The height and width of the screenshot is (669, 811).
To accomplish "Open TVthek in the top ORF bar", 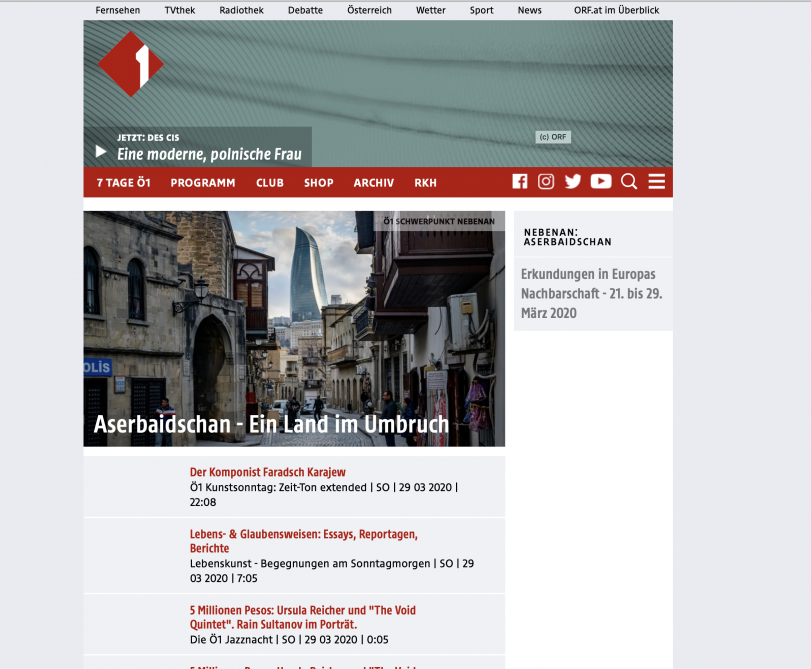I will coord(181,10).
